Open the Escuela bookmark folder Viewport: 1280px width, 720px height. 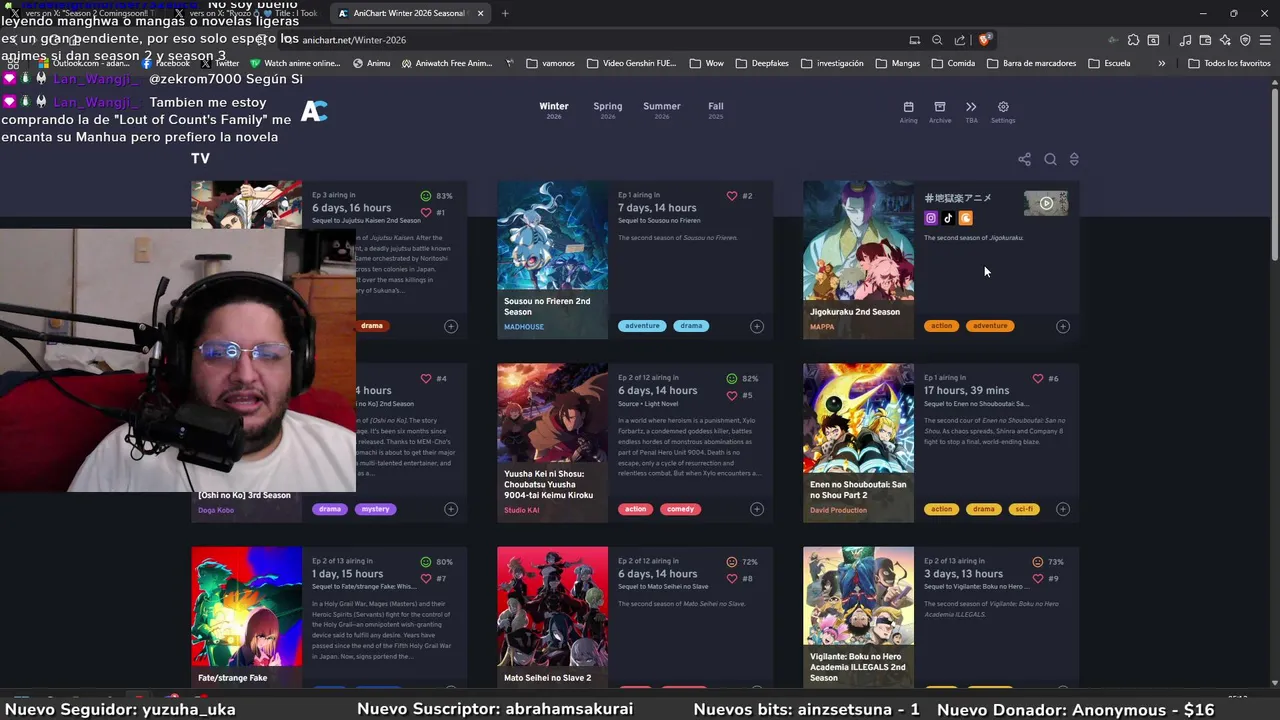point(1109,63)
